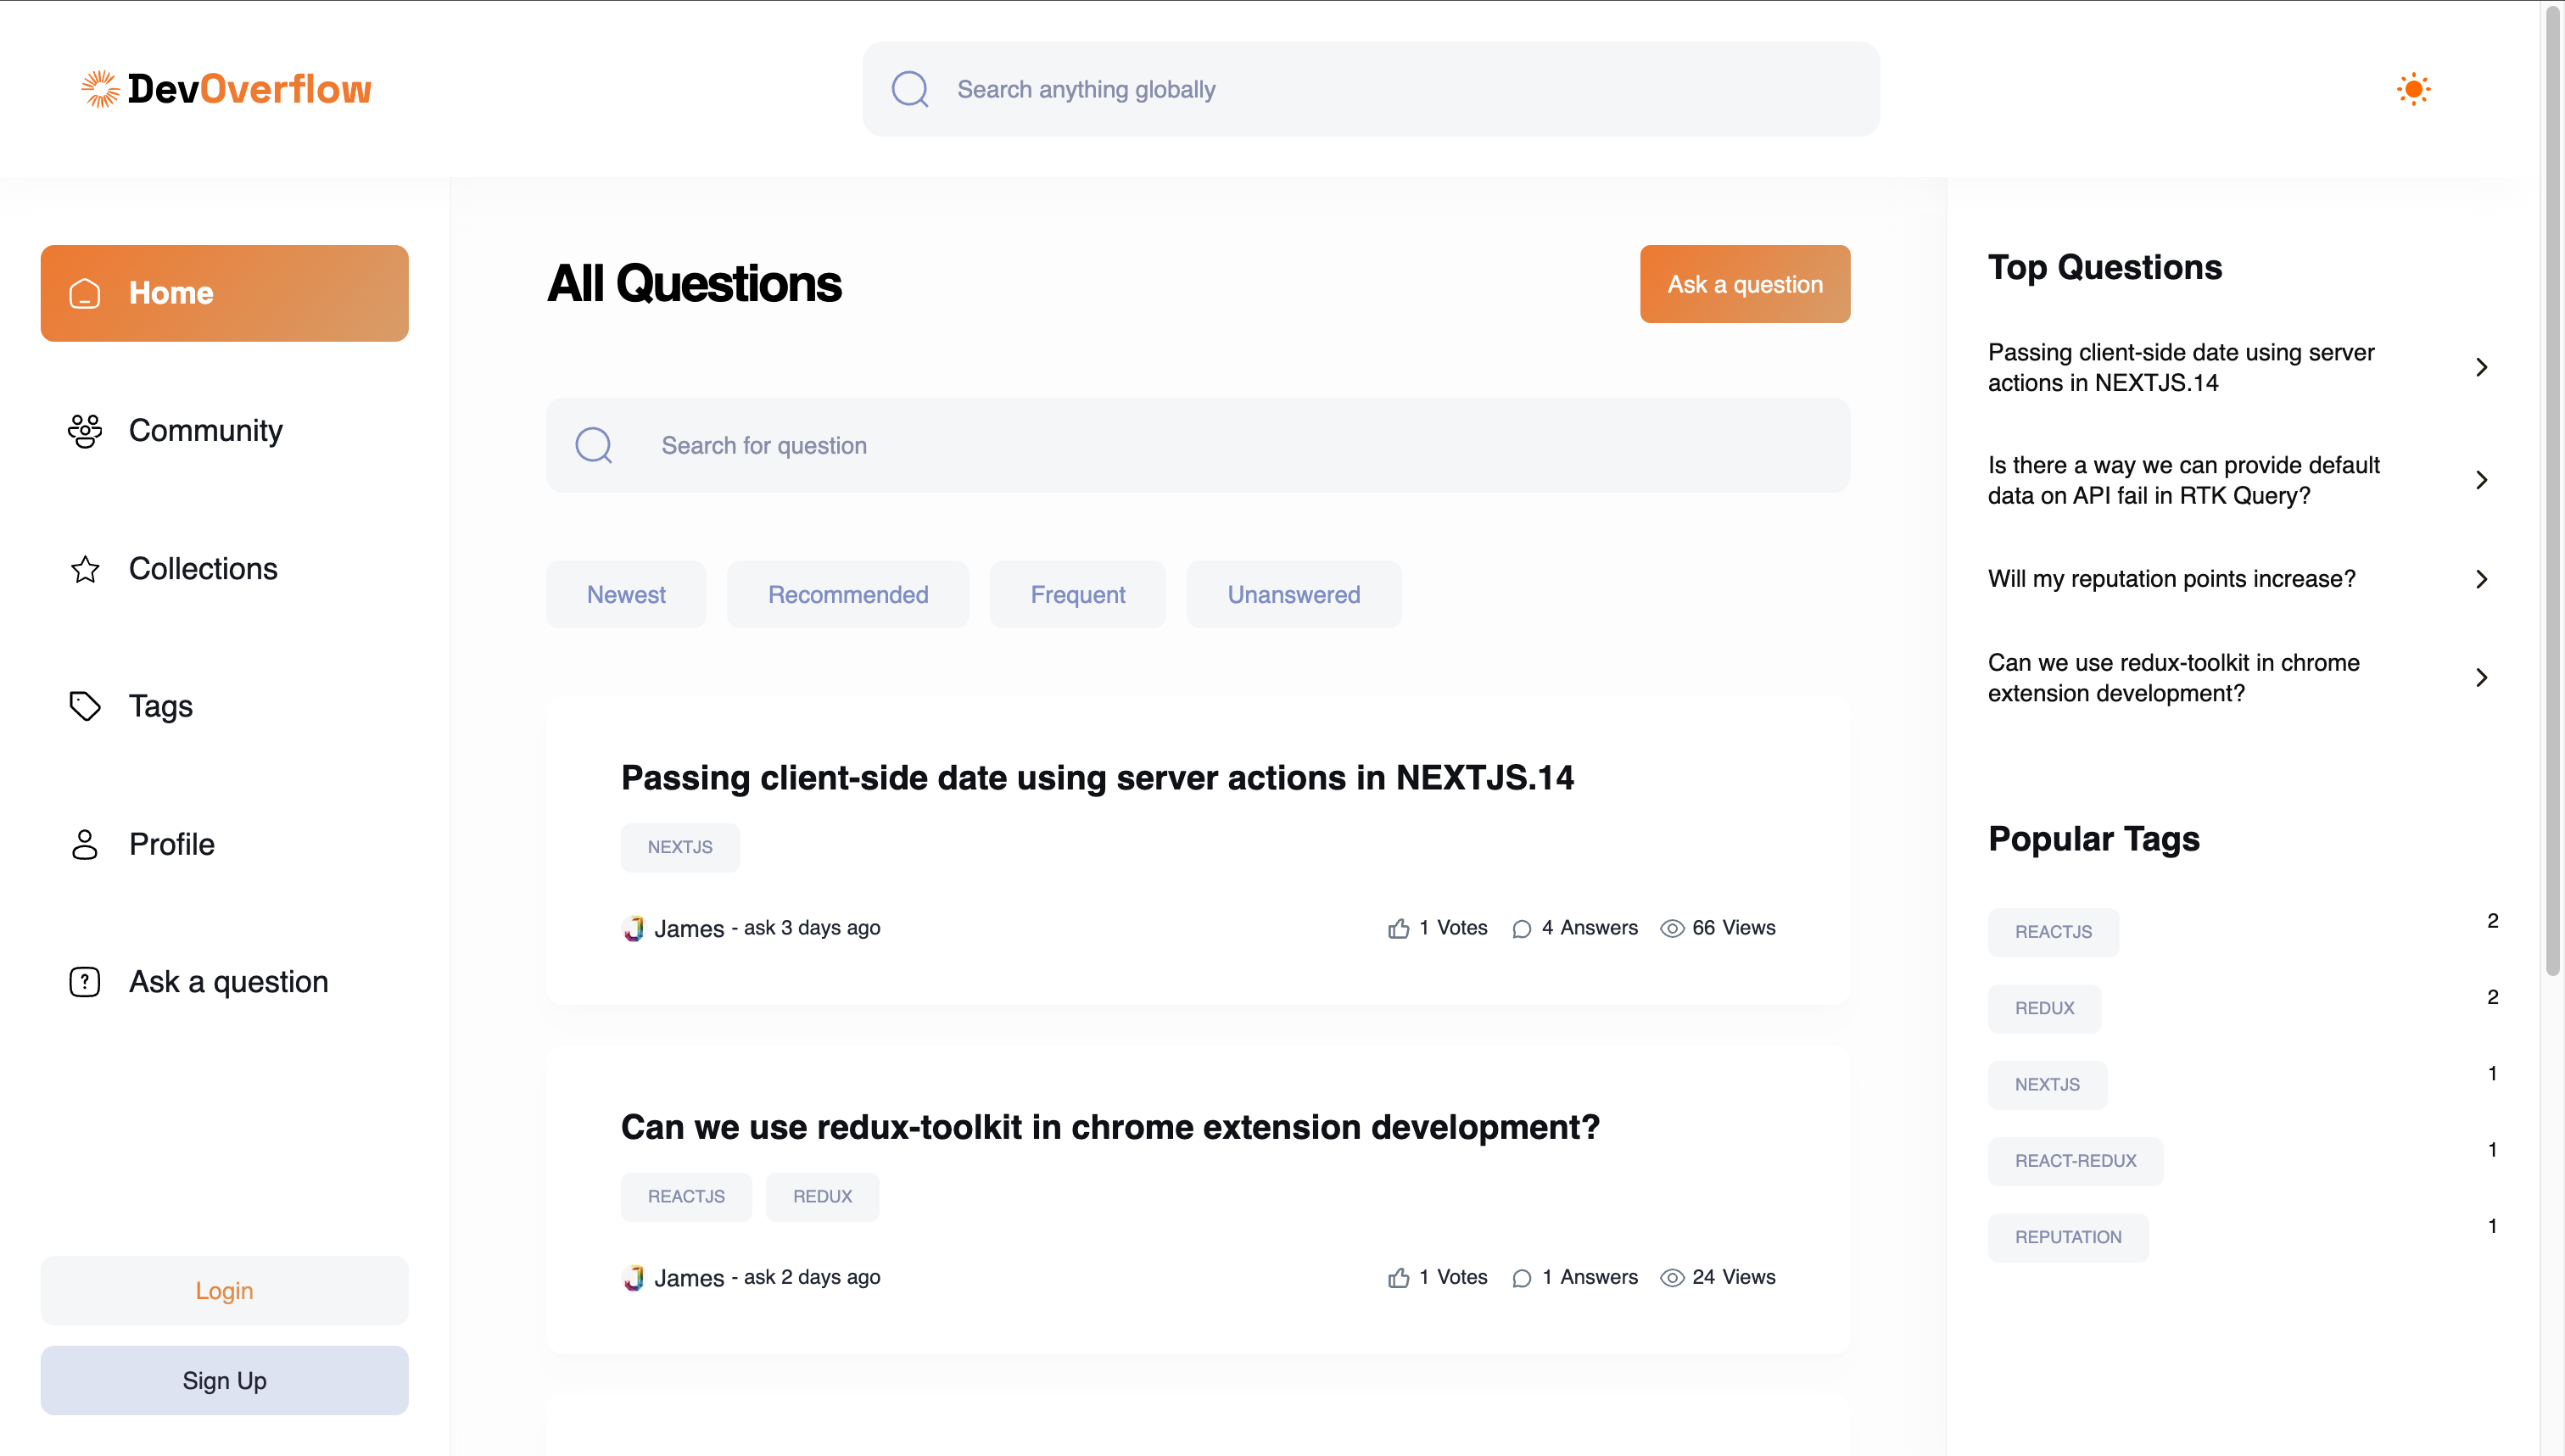This screenshot has width=2565, height=1456.
Task: Filter questions by Recommended
Action: coord(848,595)
